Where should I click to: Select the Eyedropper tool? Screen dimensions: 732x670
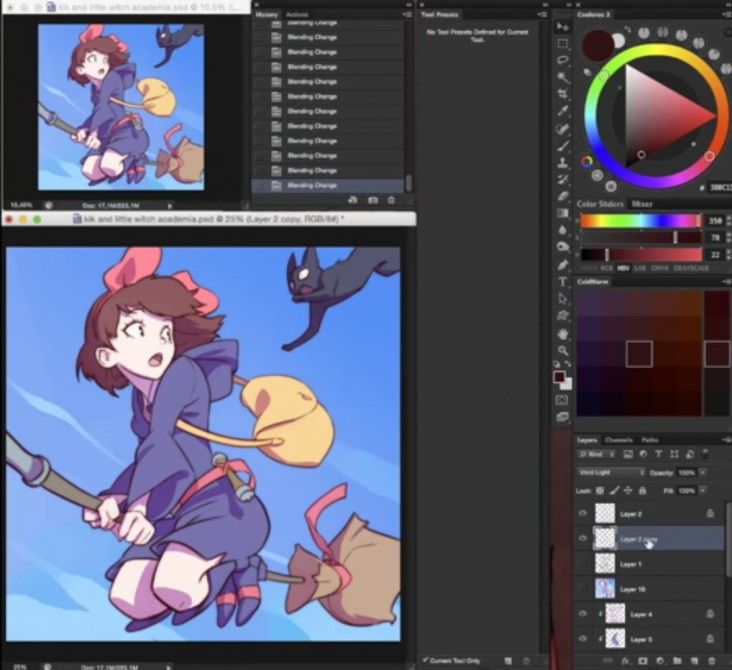click(x=563, y=111)
